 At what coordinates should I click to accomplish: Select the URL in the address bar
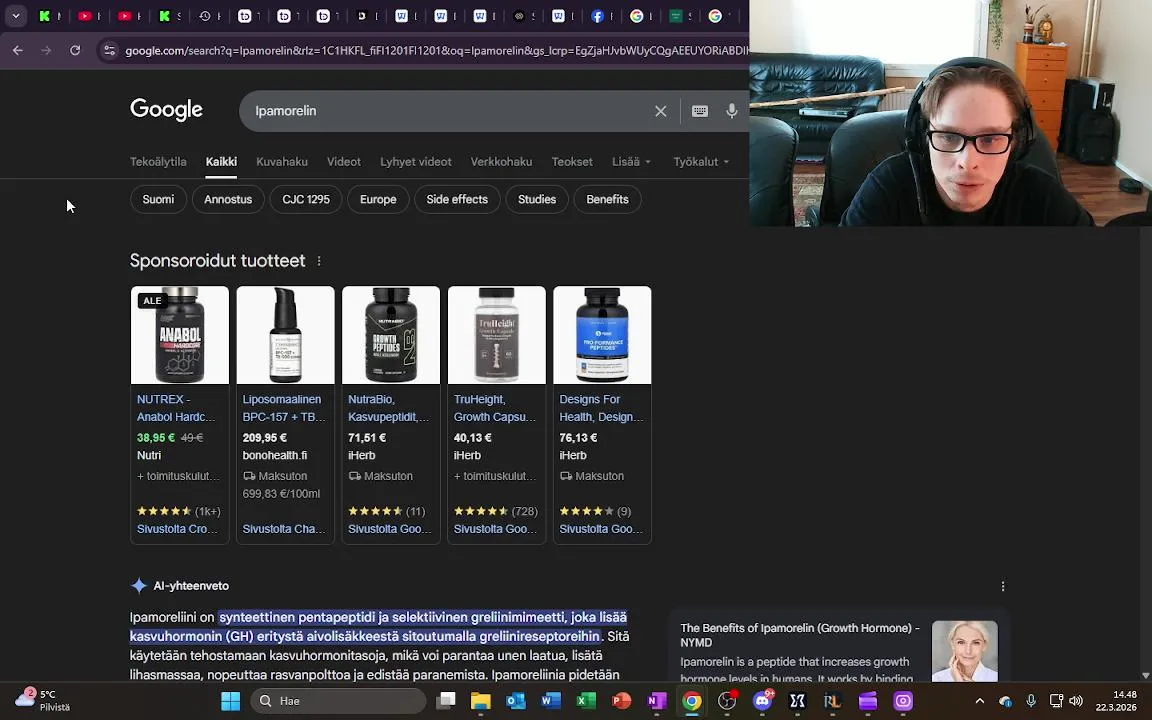[x=436, y=51]
